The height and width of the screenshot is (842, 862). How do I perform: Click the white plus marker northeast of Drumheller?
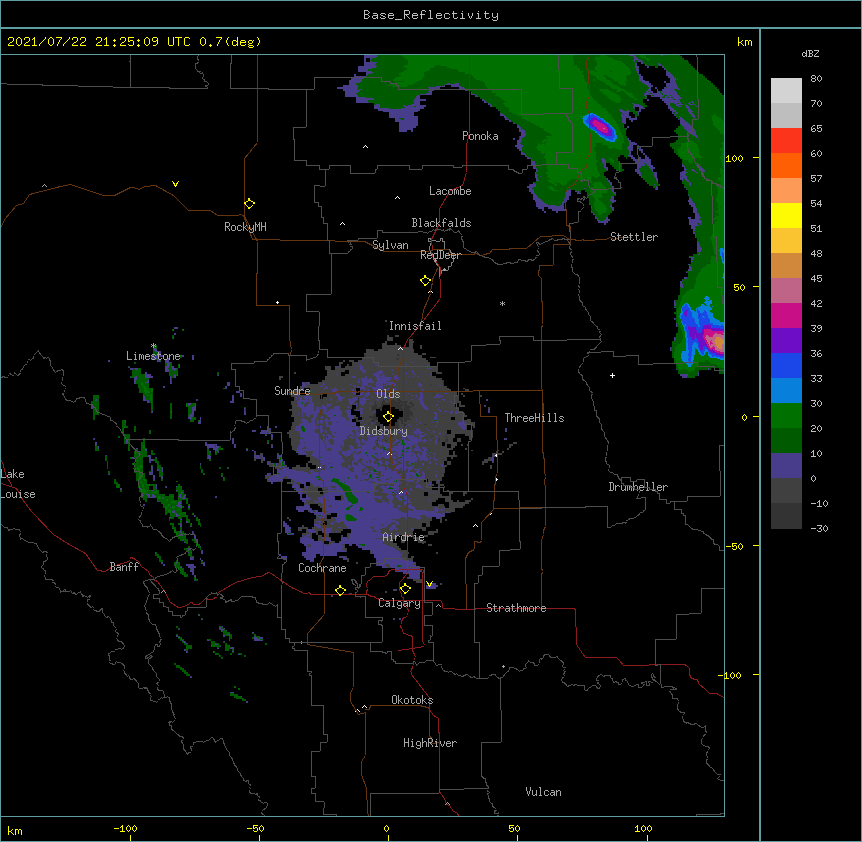pos(612,375)
